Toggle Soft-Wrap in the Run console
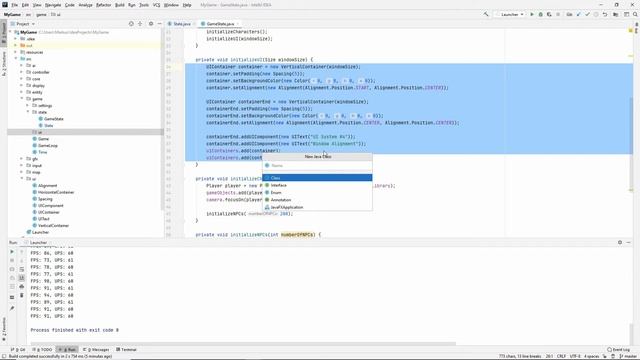The image size is (640, 360). [22, 269]
